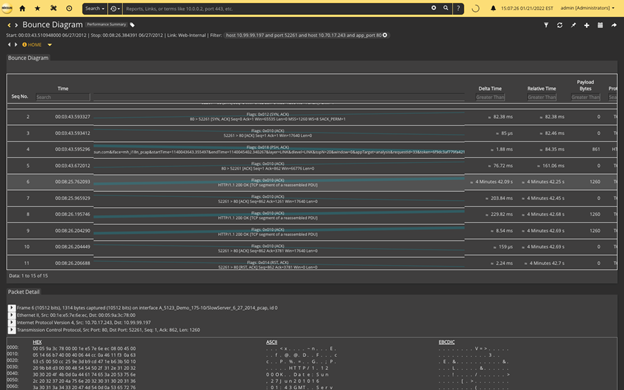Click the Performance Summary tag
The width and height of the screenshot is (624, 390).
(106, 25)
